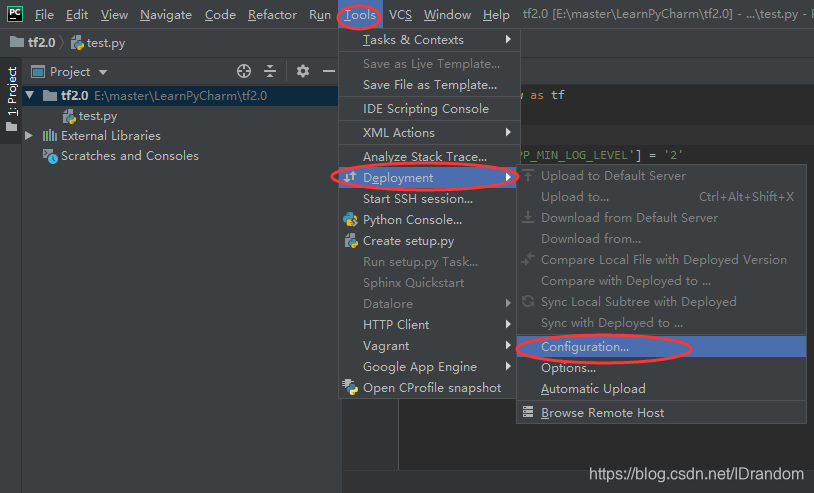This screenshot has height=493, width=814.
Task: Click the icon next to Create setup.py
Action: pos(351,241)
